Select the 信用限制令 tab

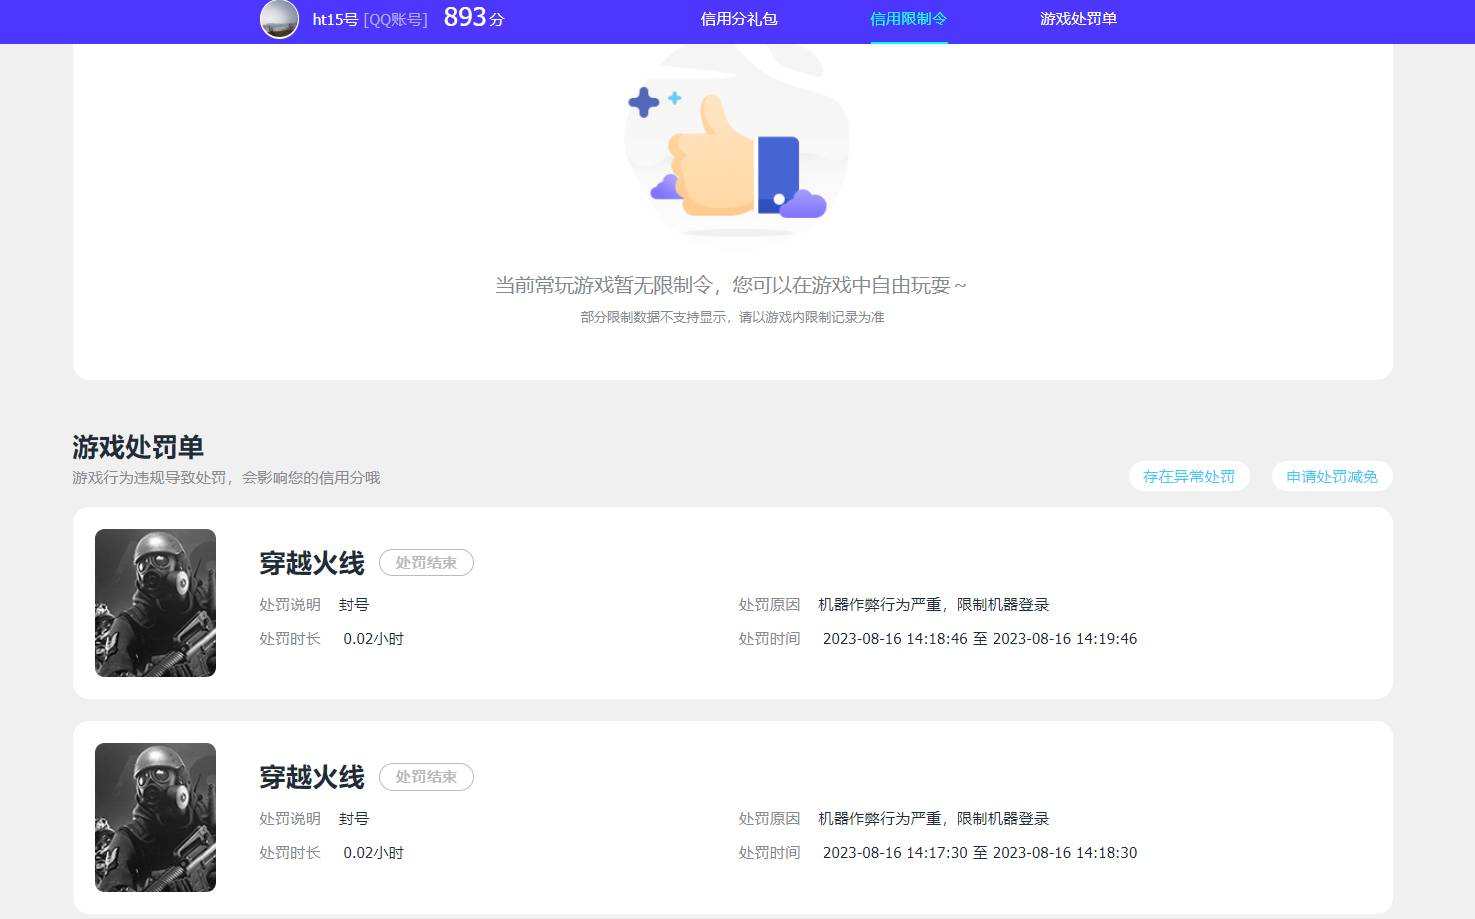pyautogui.click(x=908, y=19)
